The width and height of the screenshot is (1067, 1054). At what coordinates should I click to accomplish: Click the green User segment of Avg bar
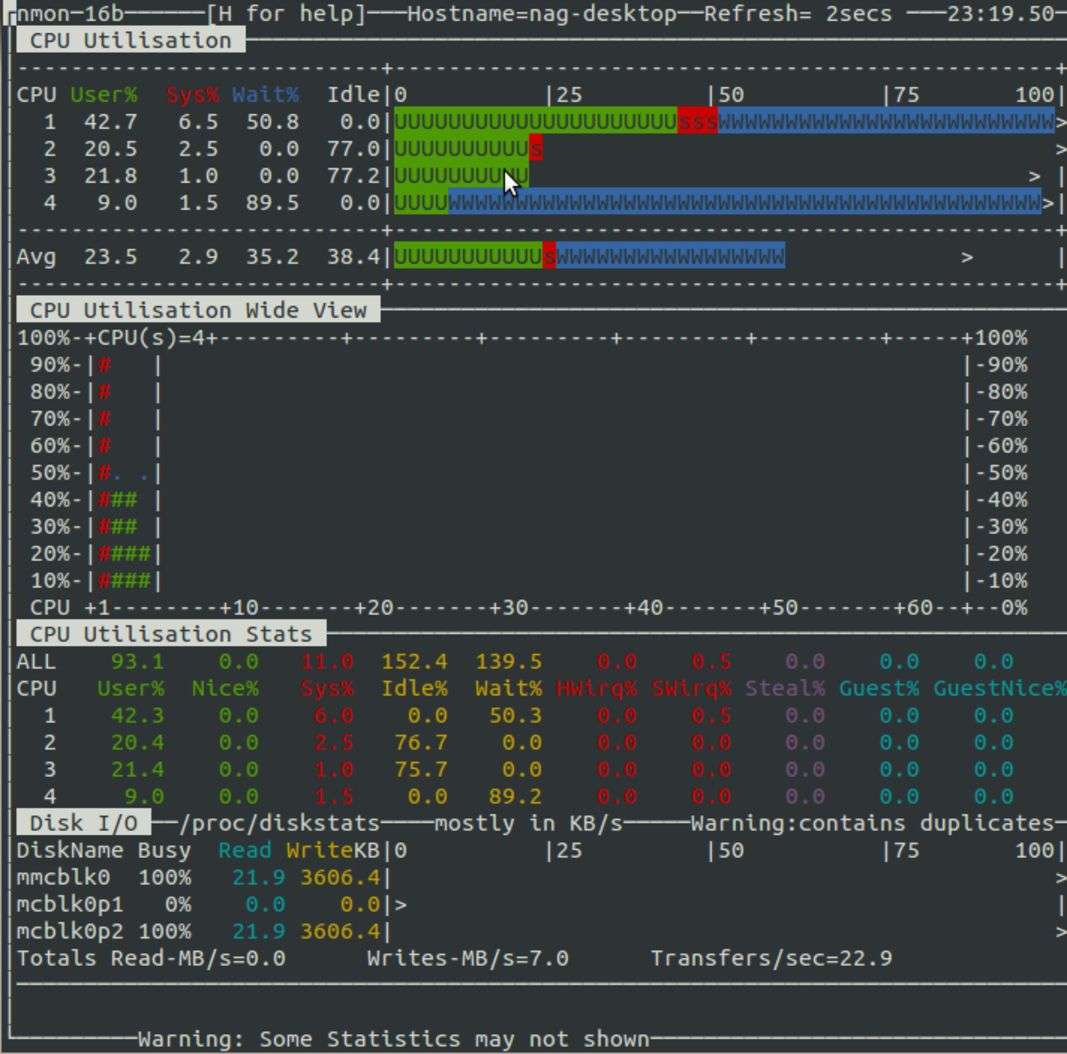467,257
